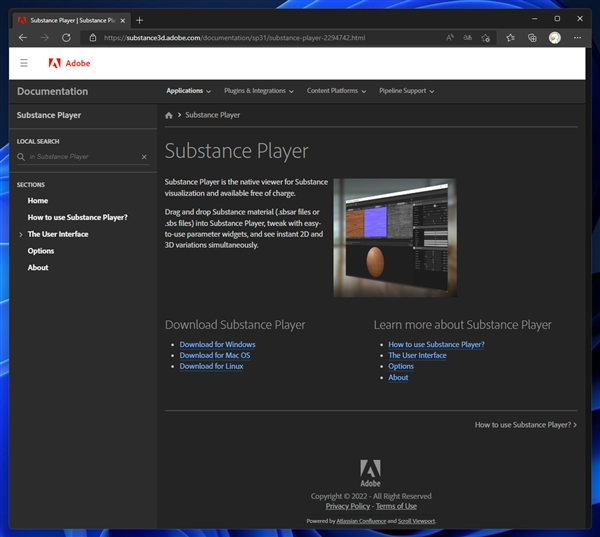Click the browser forward arrow
The image size is (600, 537).
pyautogui.click(x=45, y=38)
